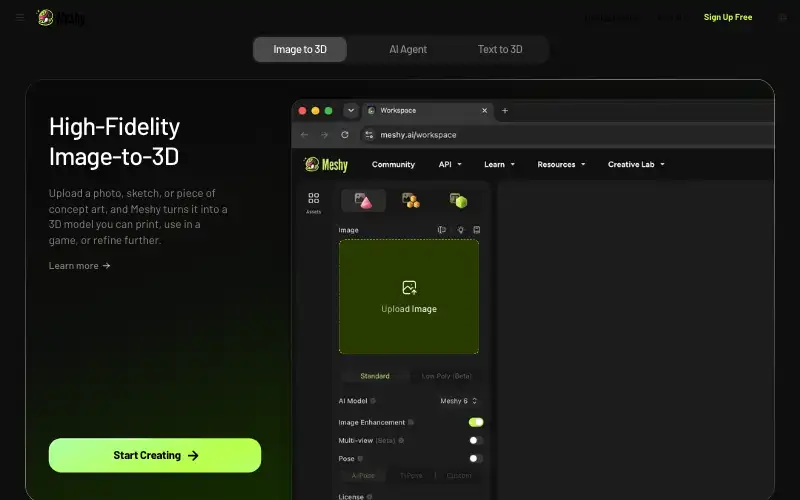Open the tab-list chevron in the browser mockup
Viewport: 800px width, 500px height.
[351, 110]
